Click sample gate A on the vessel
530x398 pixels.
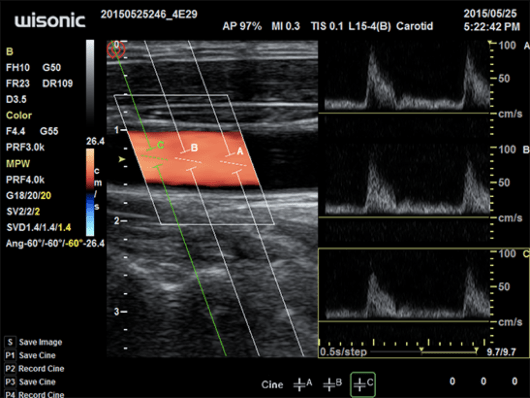click(236, 163)
